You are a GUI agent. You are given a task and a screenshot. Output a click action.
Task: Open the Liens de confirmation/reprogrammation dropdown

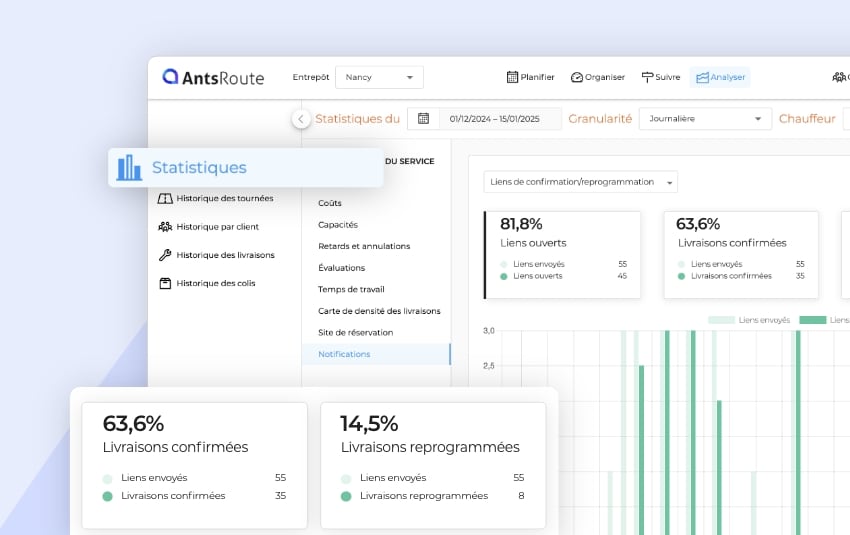coord(580,182)
